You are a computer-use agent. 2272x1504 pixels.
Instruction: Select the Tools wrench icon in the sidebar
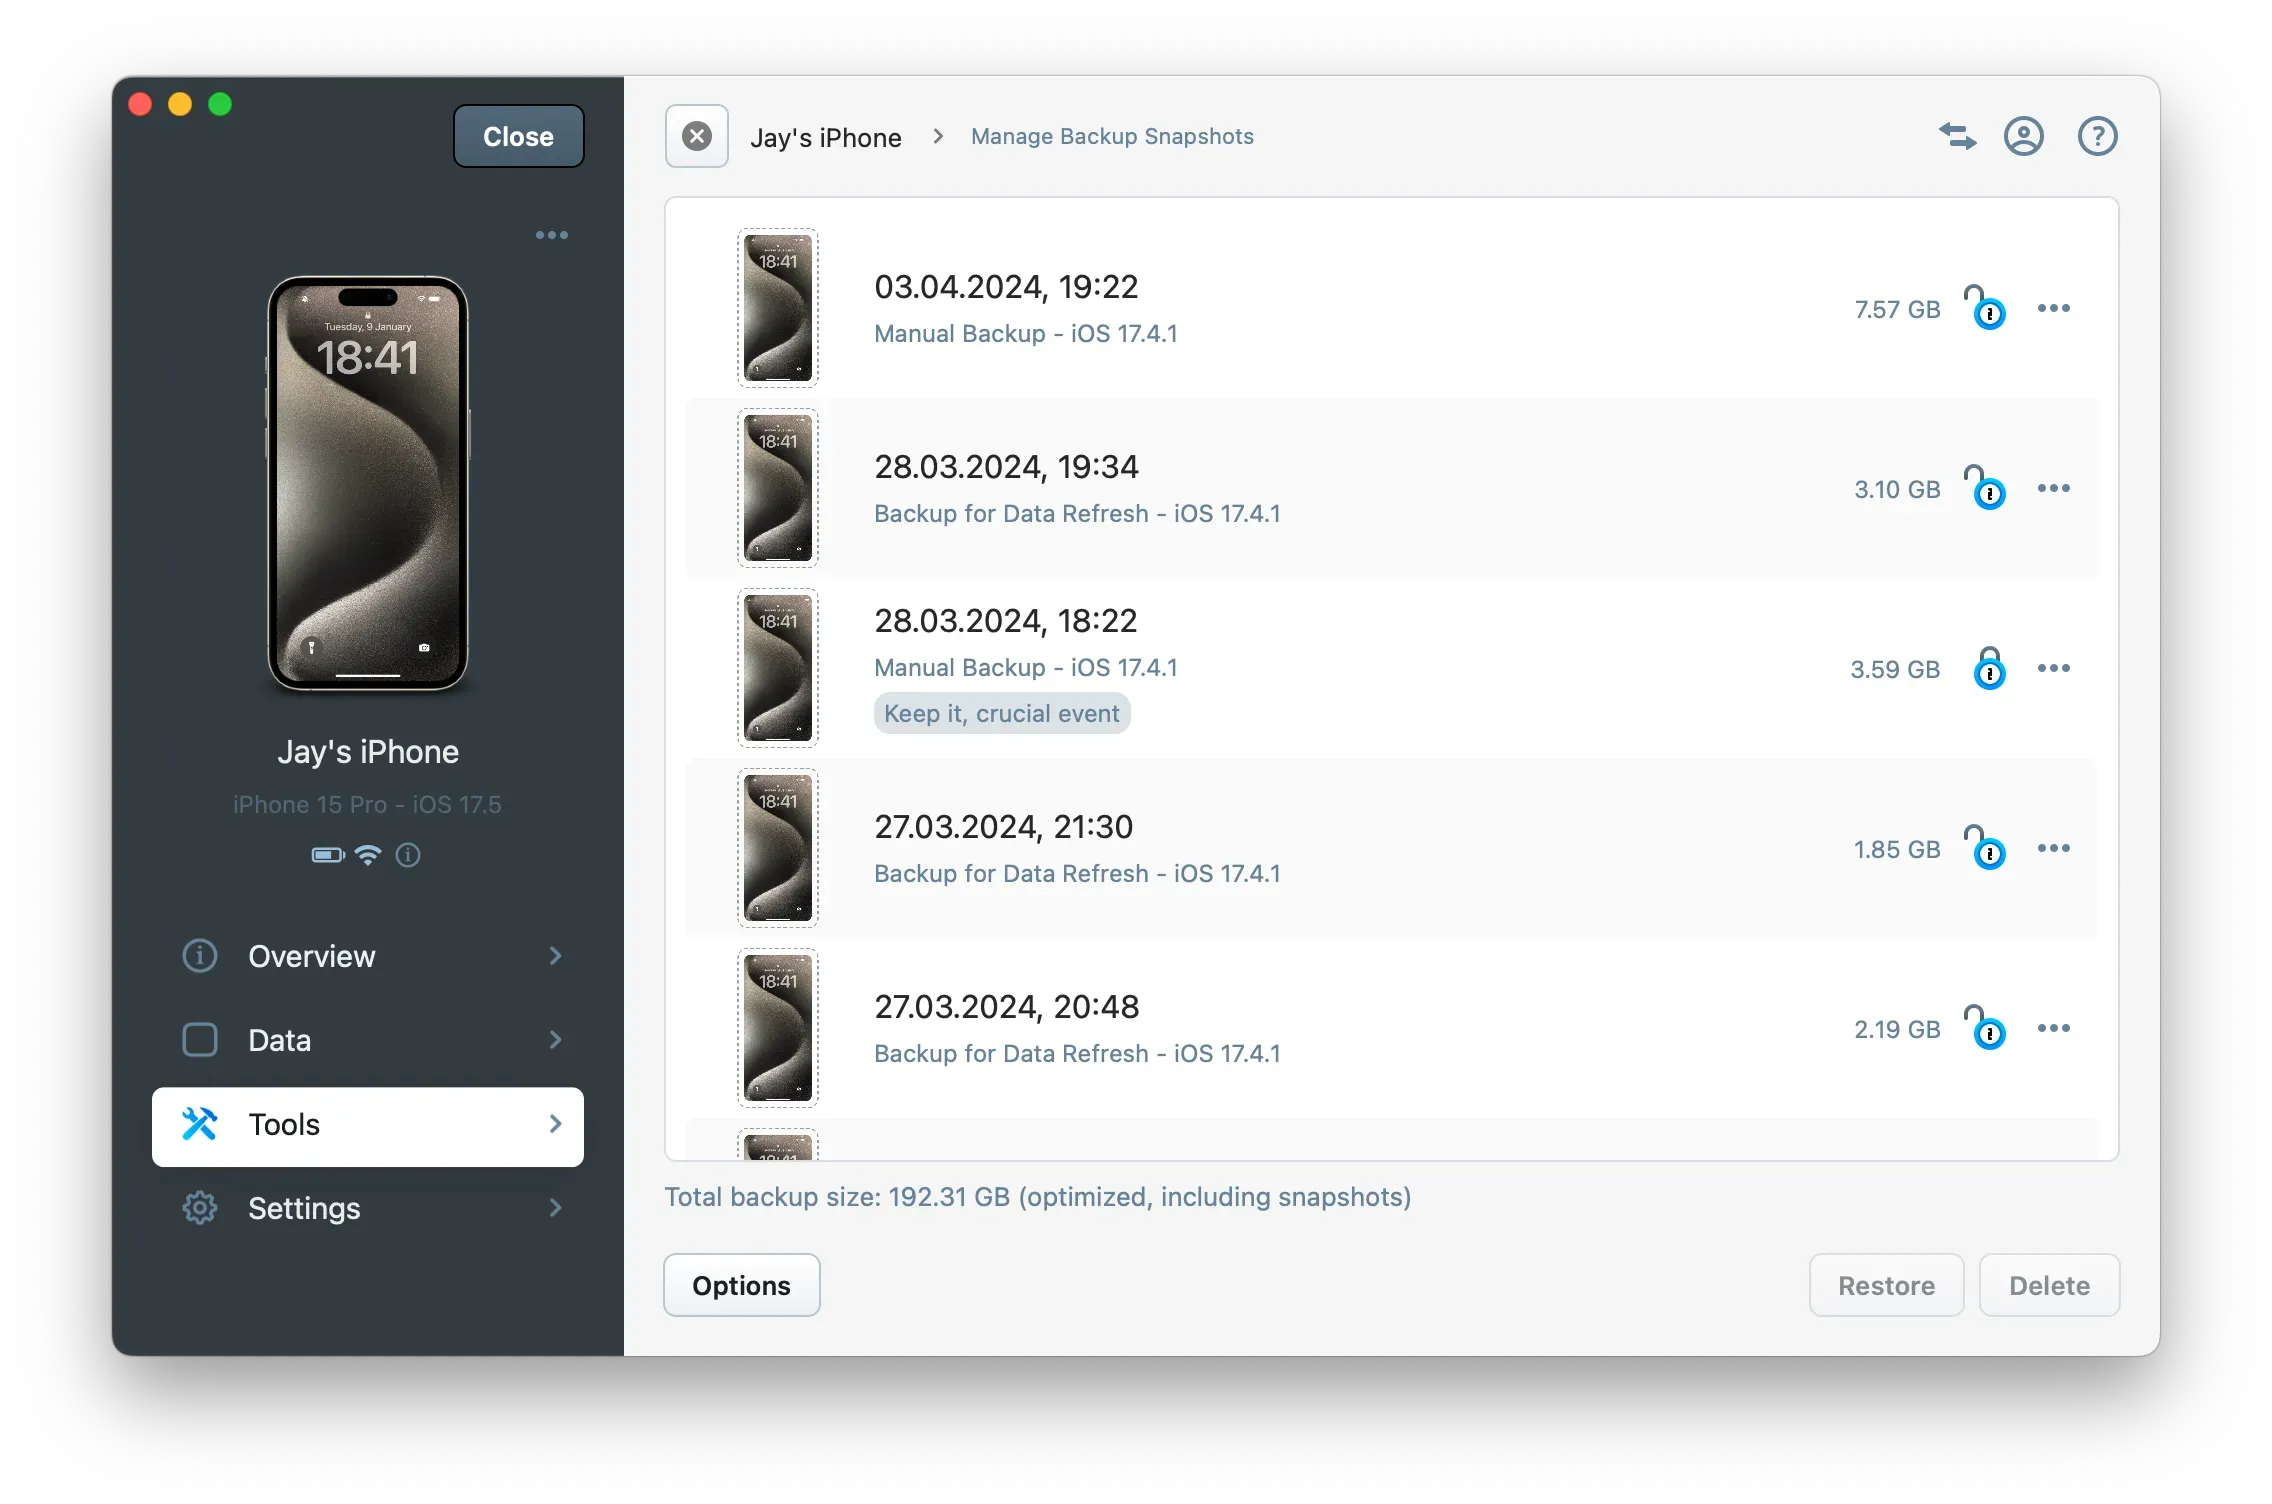point(200,1124)
